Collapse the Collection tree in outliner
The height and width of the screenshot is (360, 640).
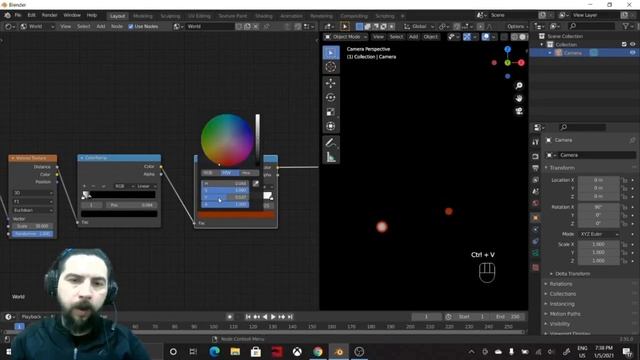tap(542, 44)
